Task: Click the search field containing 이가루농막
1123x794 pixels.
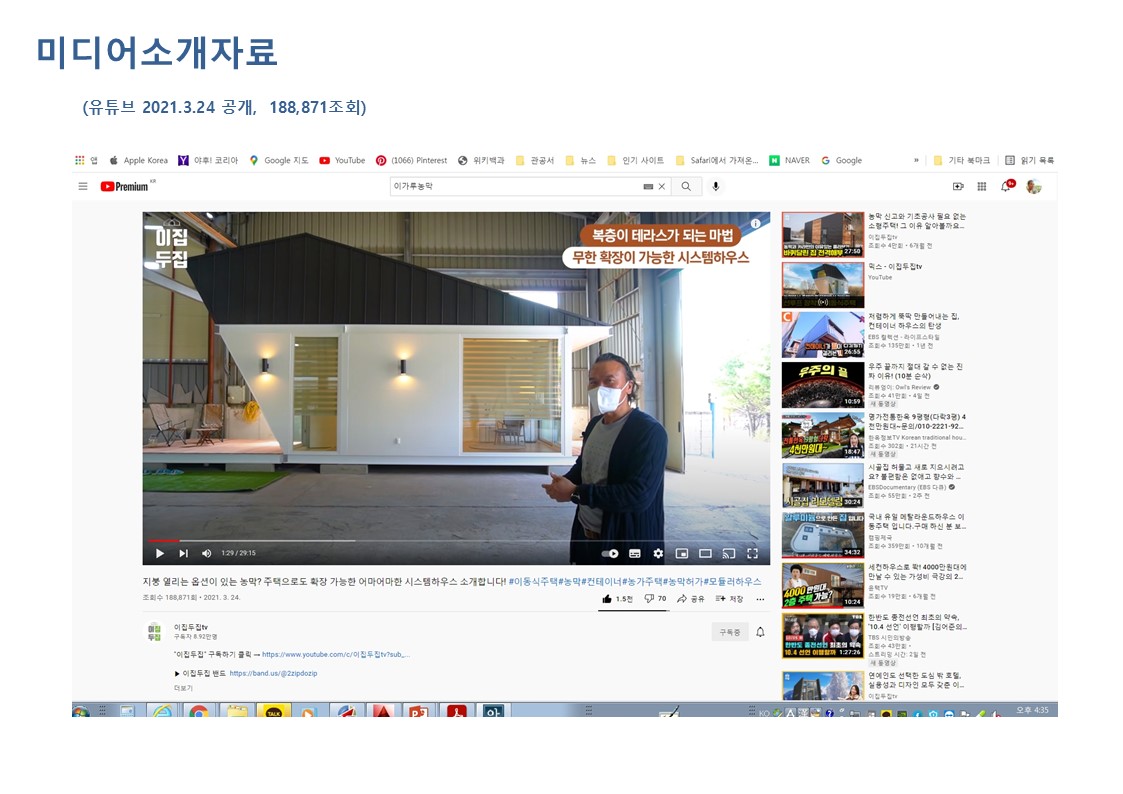Action: point(515,186)
